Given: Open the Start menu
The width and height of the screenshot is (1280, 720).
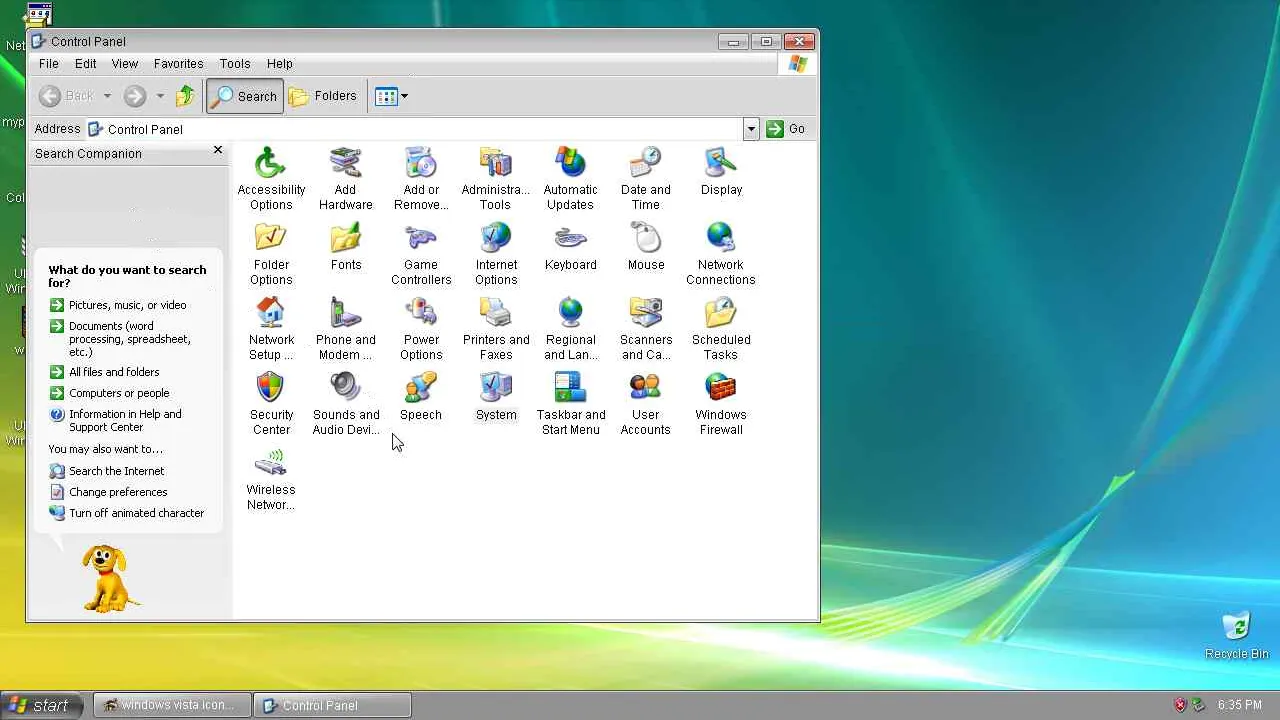Looking at the screenshot, I should (x=40, y=705).
